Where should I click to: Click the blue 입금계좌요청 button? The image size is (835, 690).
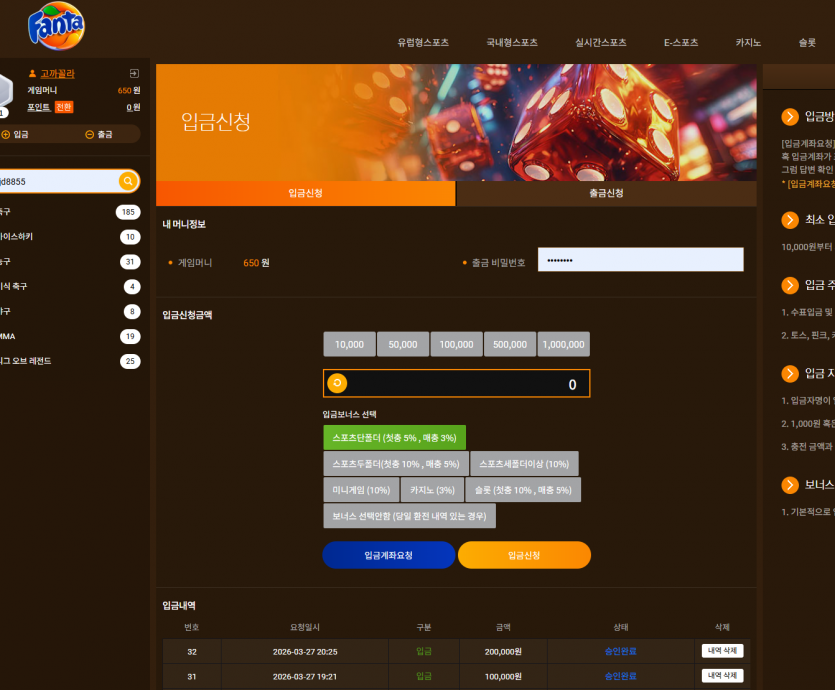point(389,555)
